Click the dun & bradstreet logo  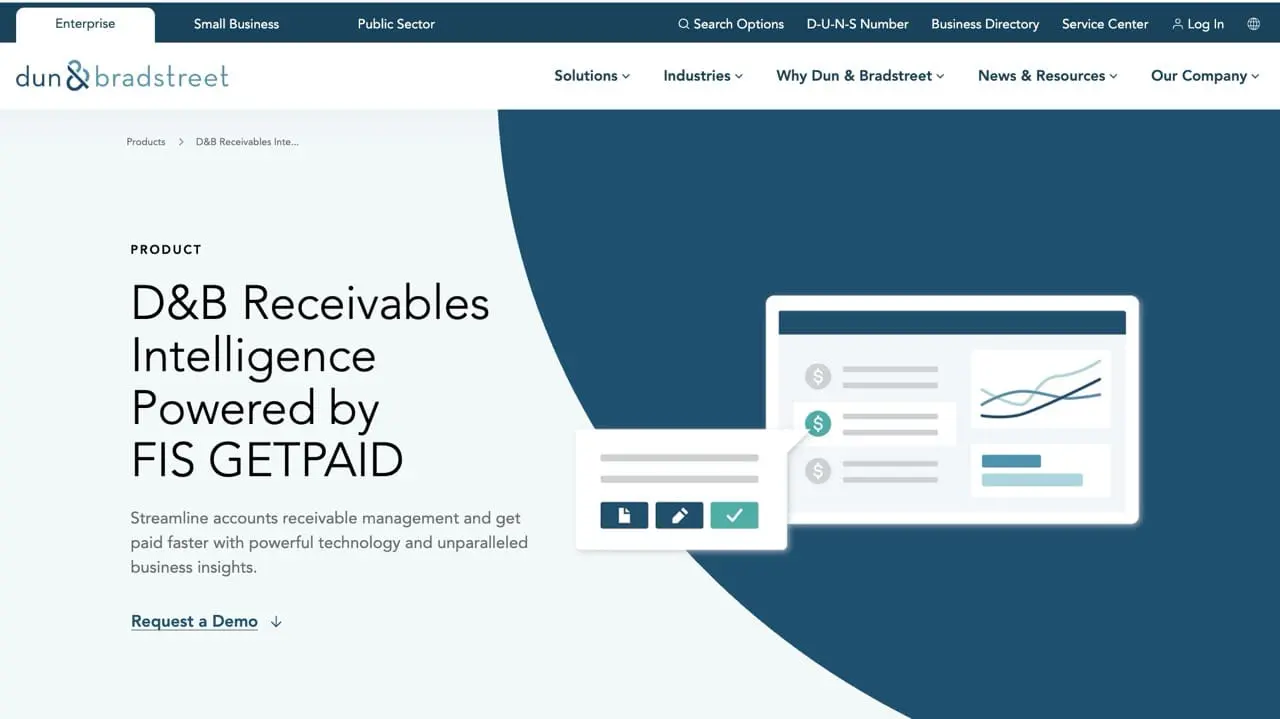click(x=120, y=74)
